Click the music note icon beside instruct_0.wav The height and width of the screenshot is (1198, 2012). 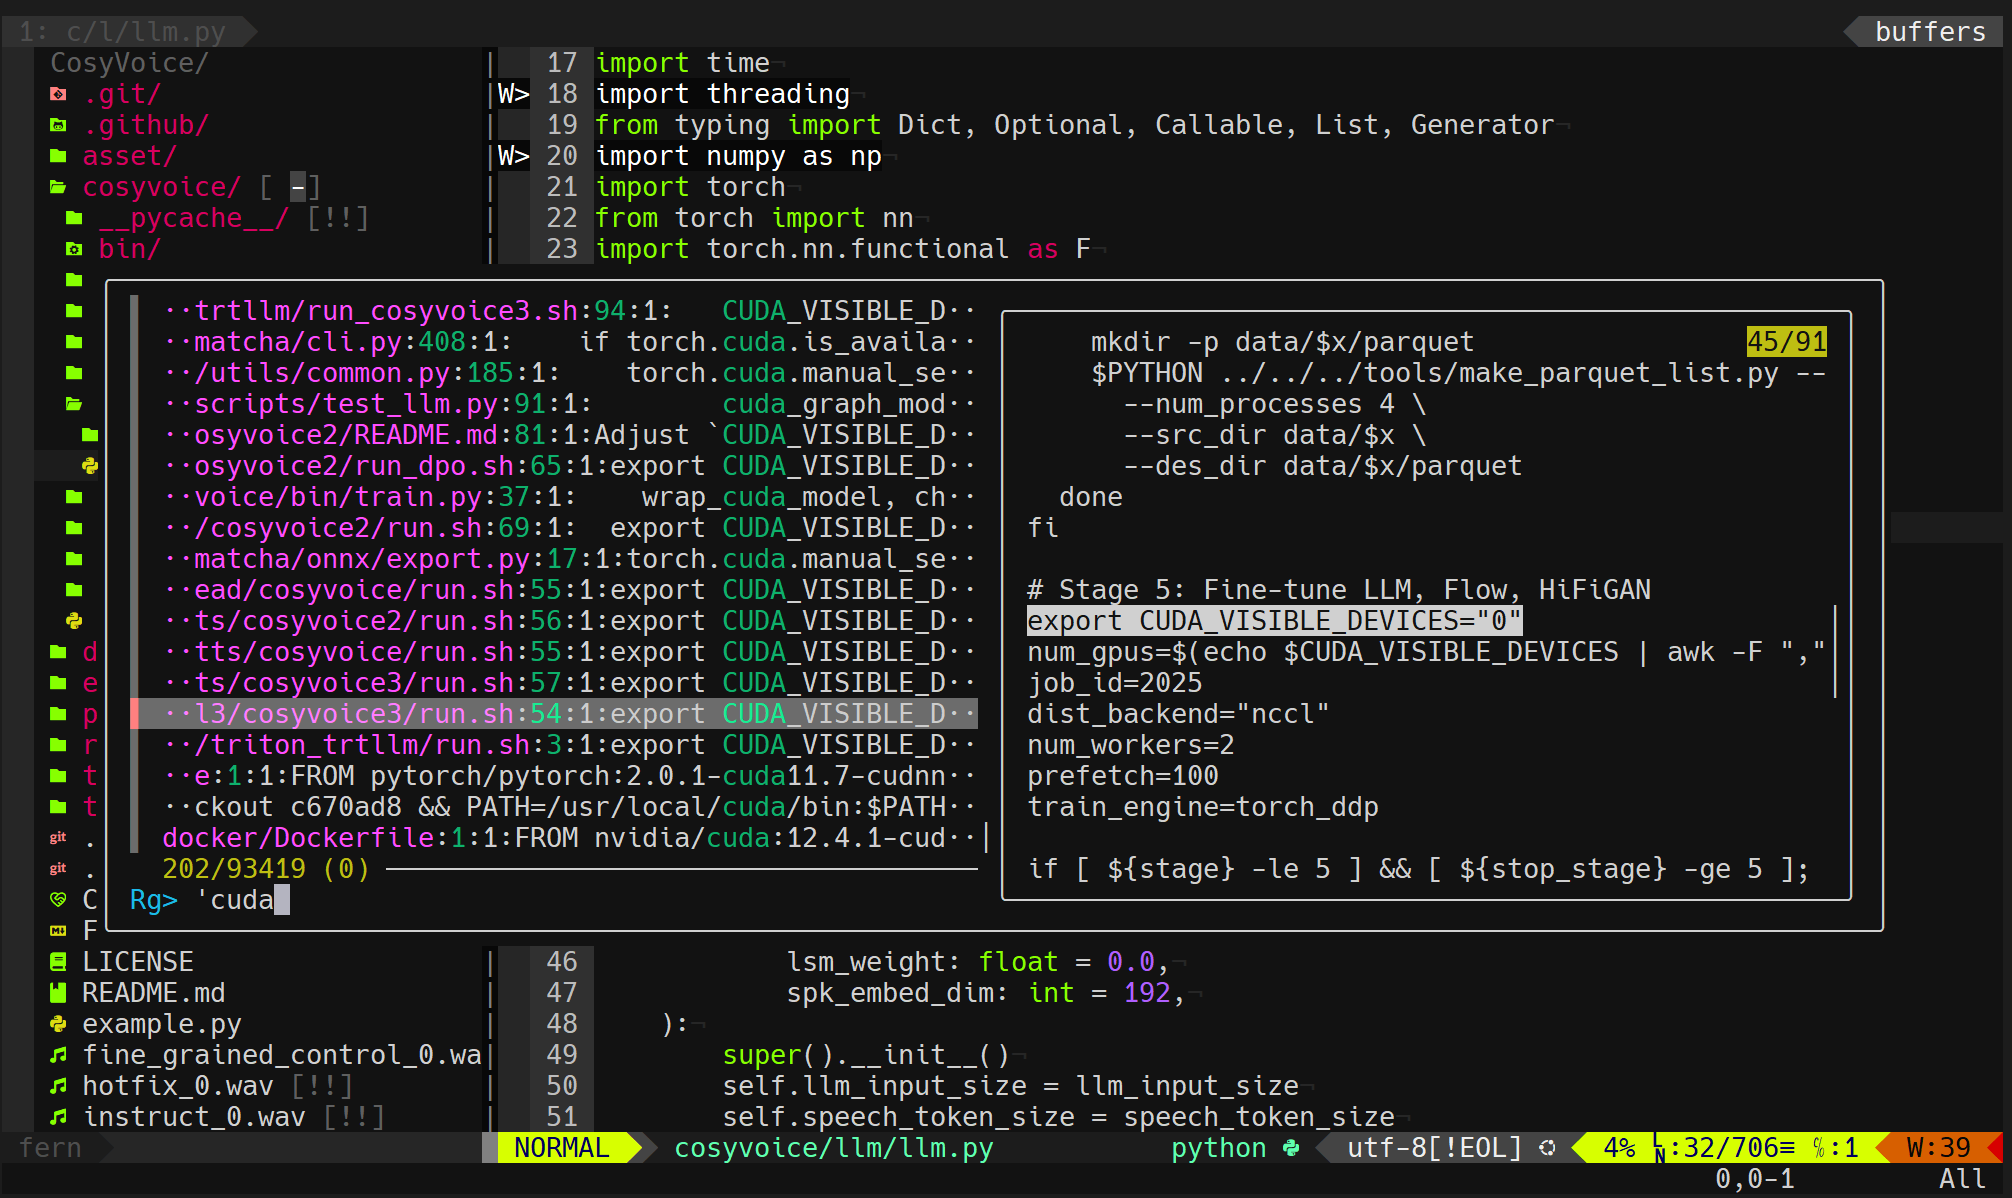[x=58, y=1116]
